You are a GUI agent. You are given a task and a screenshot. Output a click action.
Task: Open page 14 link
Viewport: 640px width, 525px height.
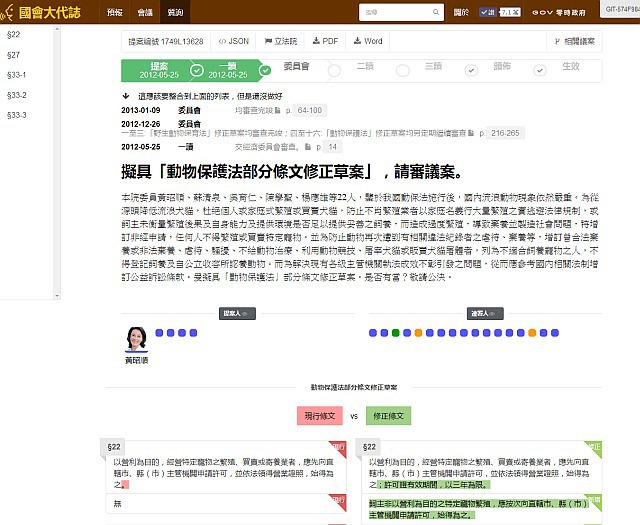coord(333,147)
